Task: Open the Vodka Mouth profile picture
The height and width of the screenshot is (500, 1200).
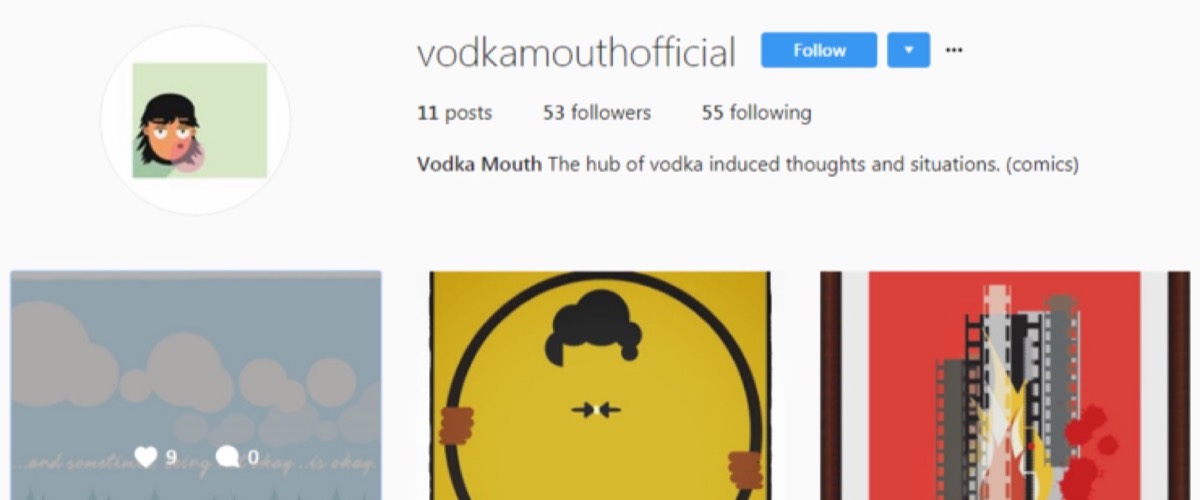Action: click(x=196, y=121)
